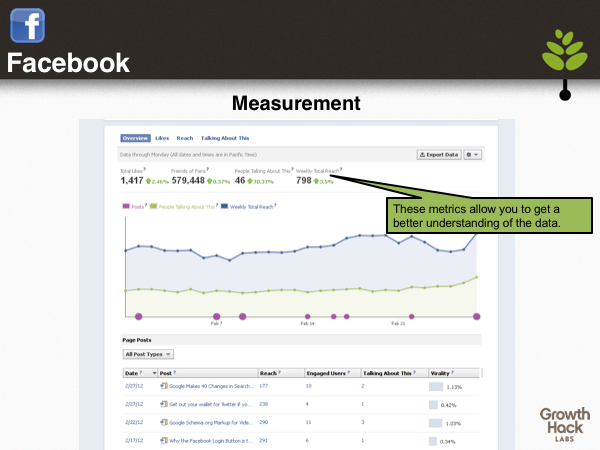600x450 pixels.
Task: Switch to the Likes tab
Action: (162, 138)
